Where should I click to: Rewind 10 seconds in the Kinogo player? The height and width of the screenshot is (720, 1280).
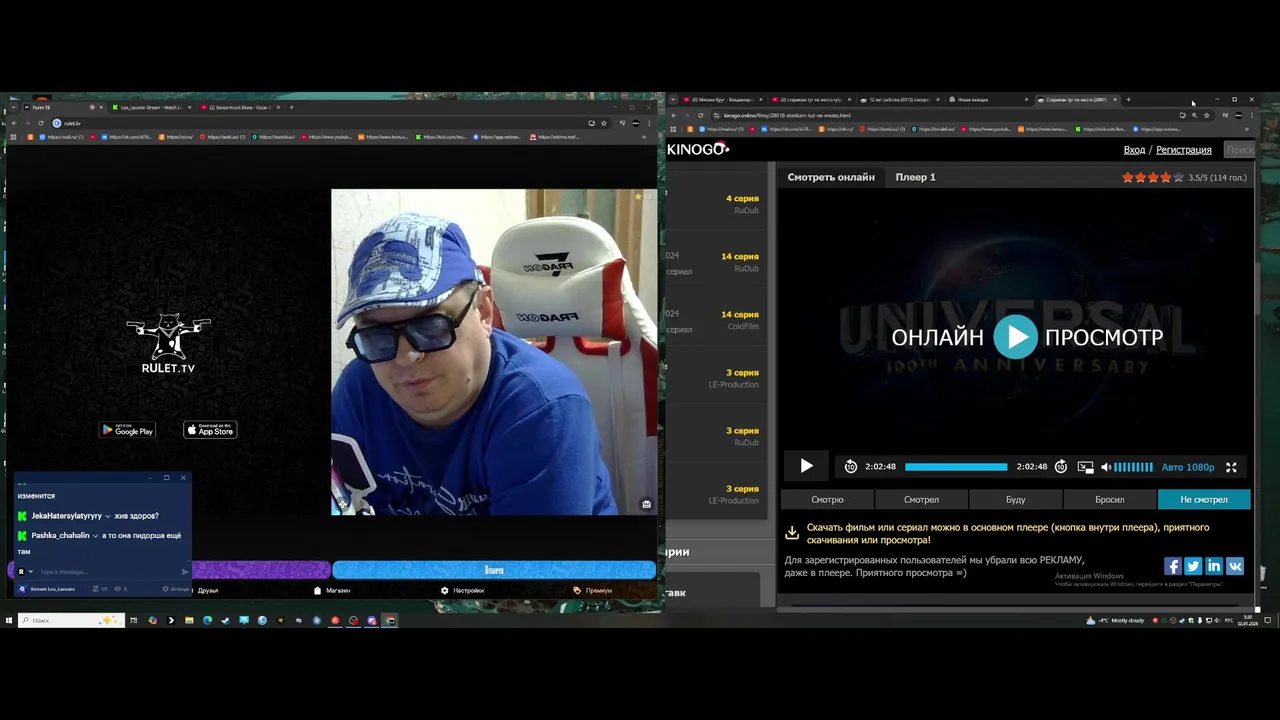[x=850, y=467]
